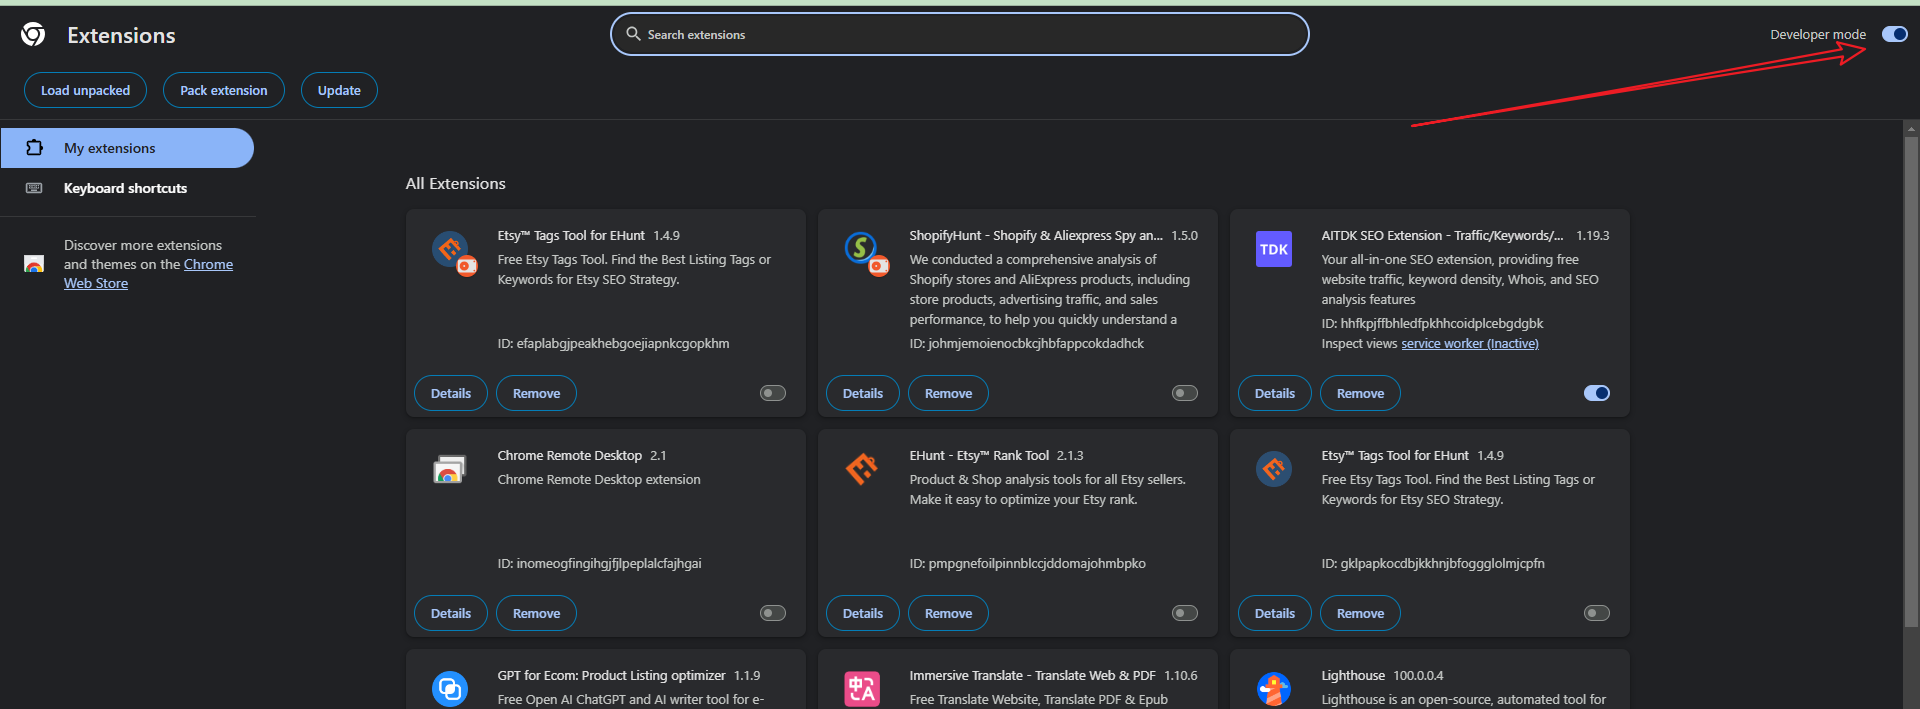Screen dimensions: 1920x709
Task: Click the Chrome Web Store rainbow icon
Action: 34,264
